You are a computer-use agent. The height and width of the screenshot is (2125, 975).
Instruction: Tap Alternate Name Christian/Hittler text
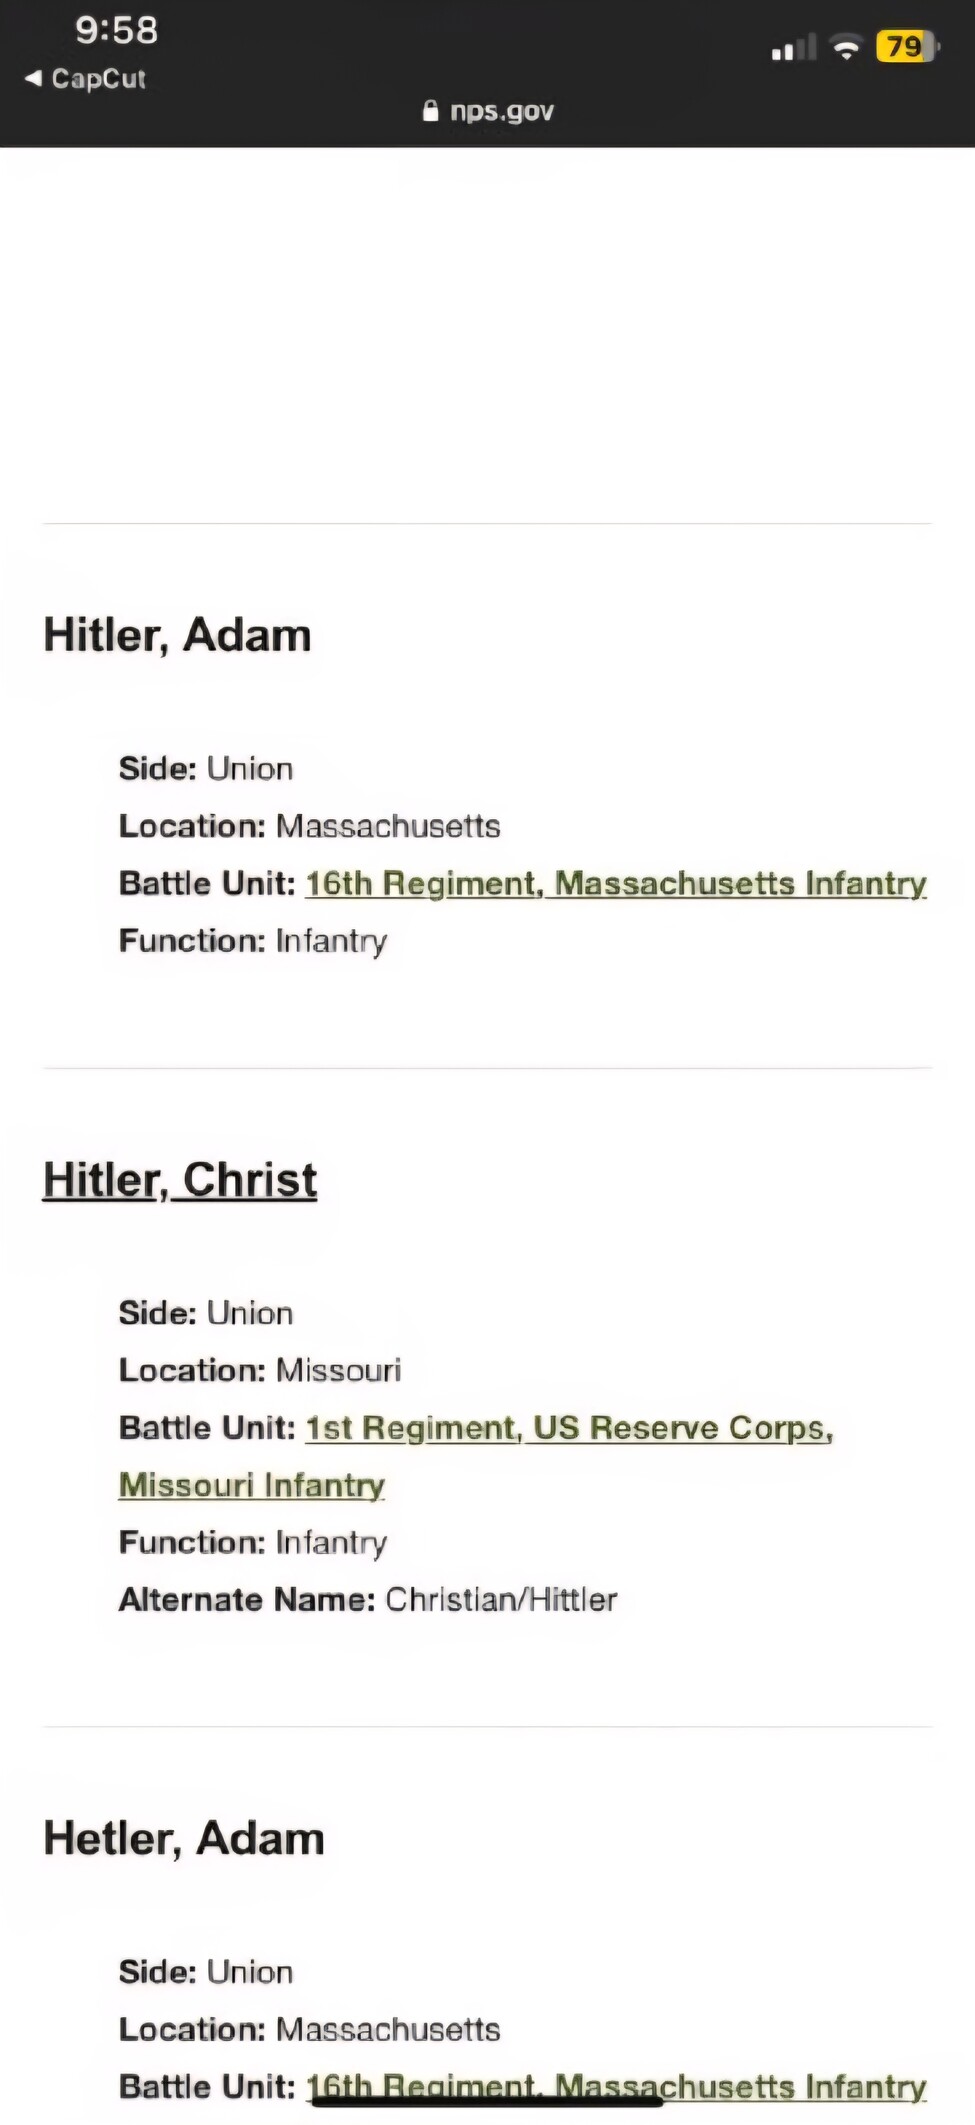coord(368,1599)
